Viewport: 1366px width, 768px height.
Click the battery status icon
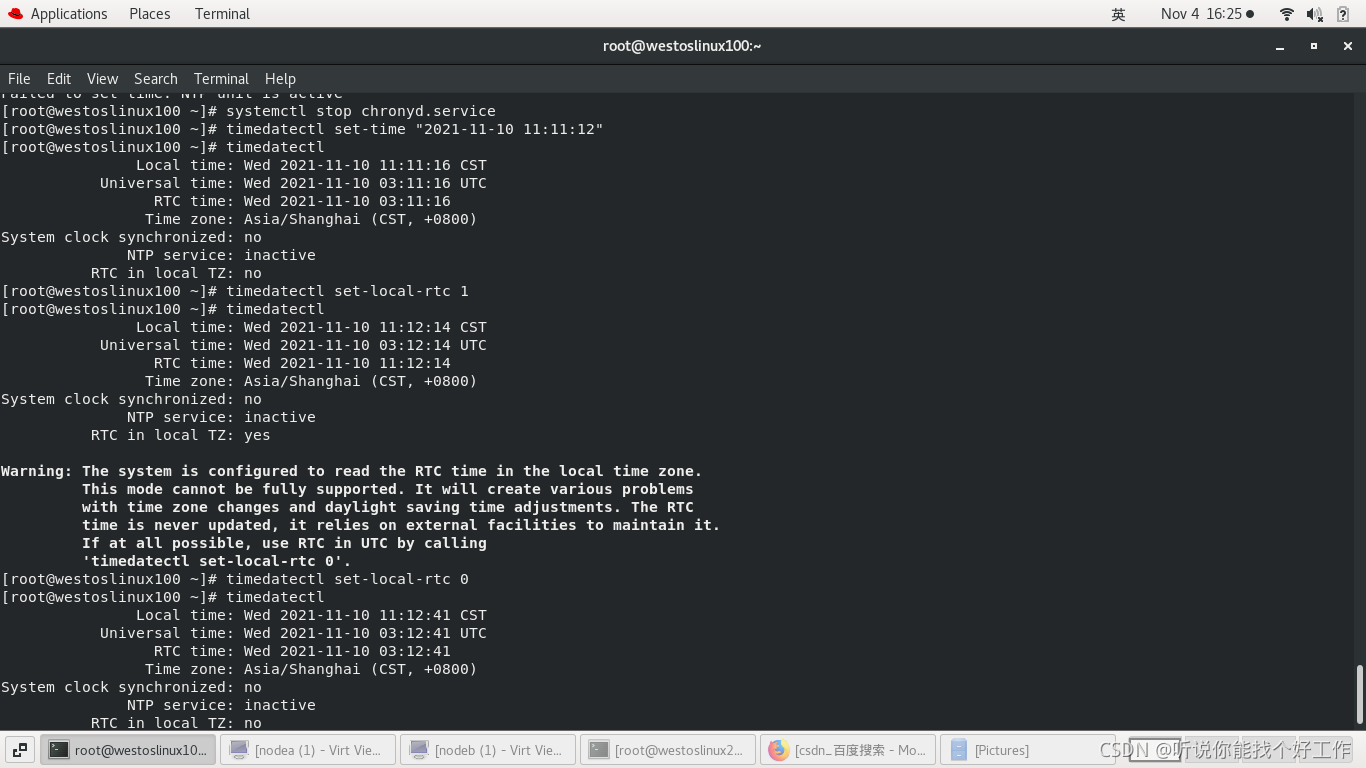point(1343,14)
